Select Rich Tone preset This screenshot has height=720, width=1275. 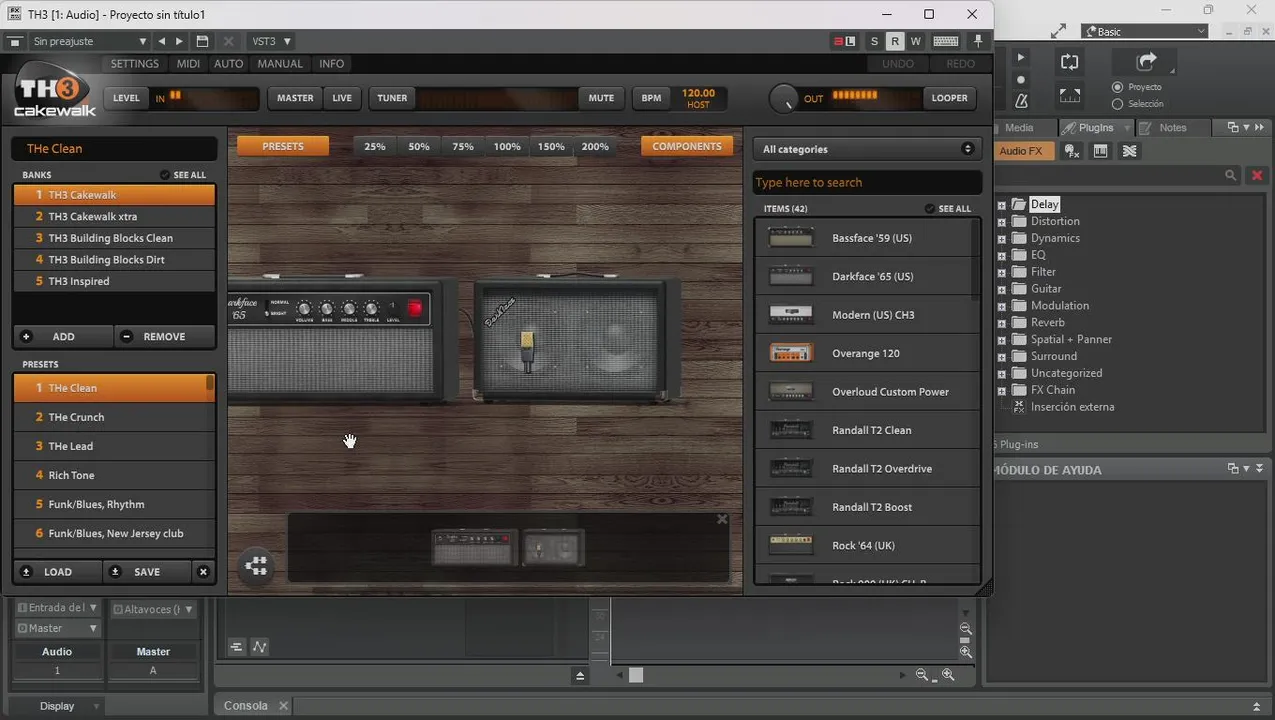114,475
